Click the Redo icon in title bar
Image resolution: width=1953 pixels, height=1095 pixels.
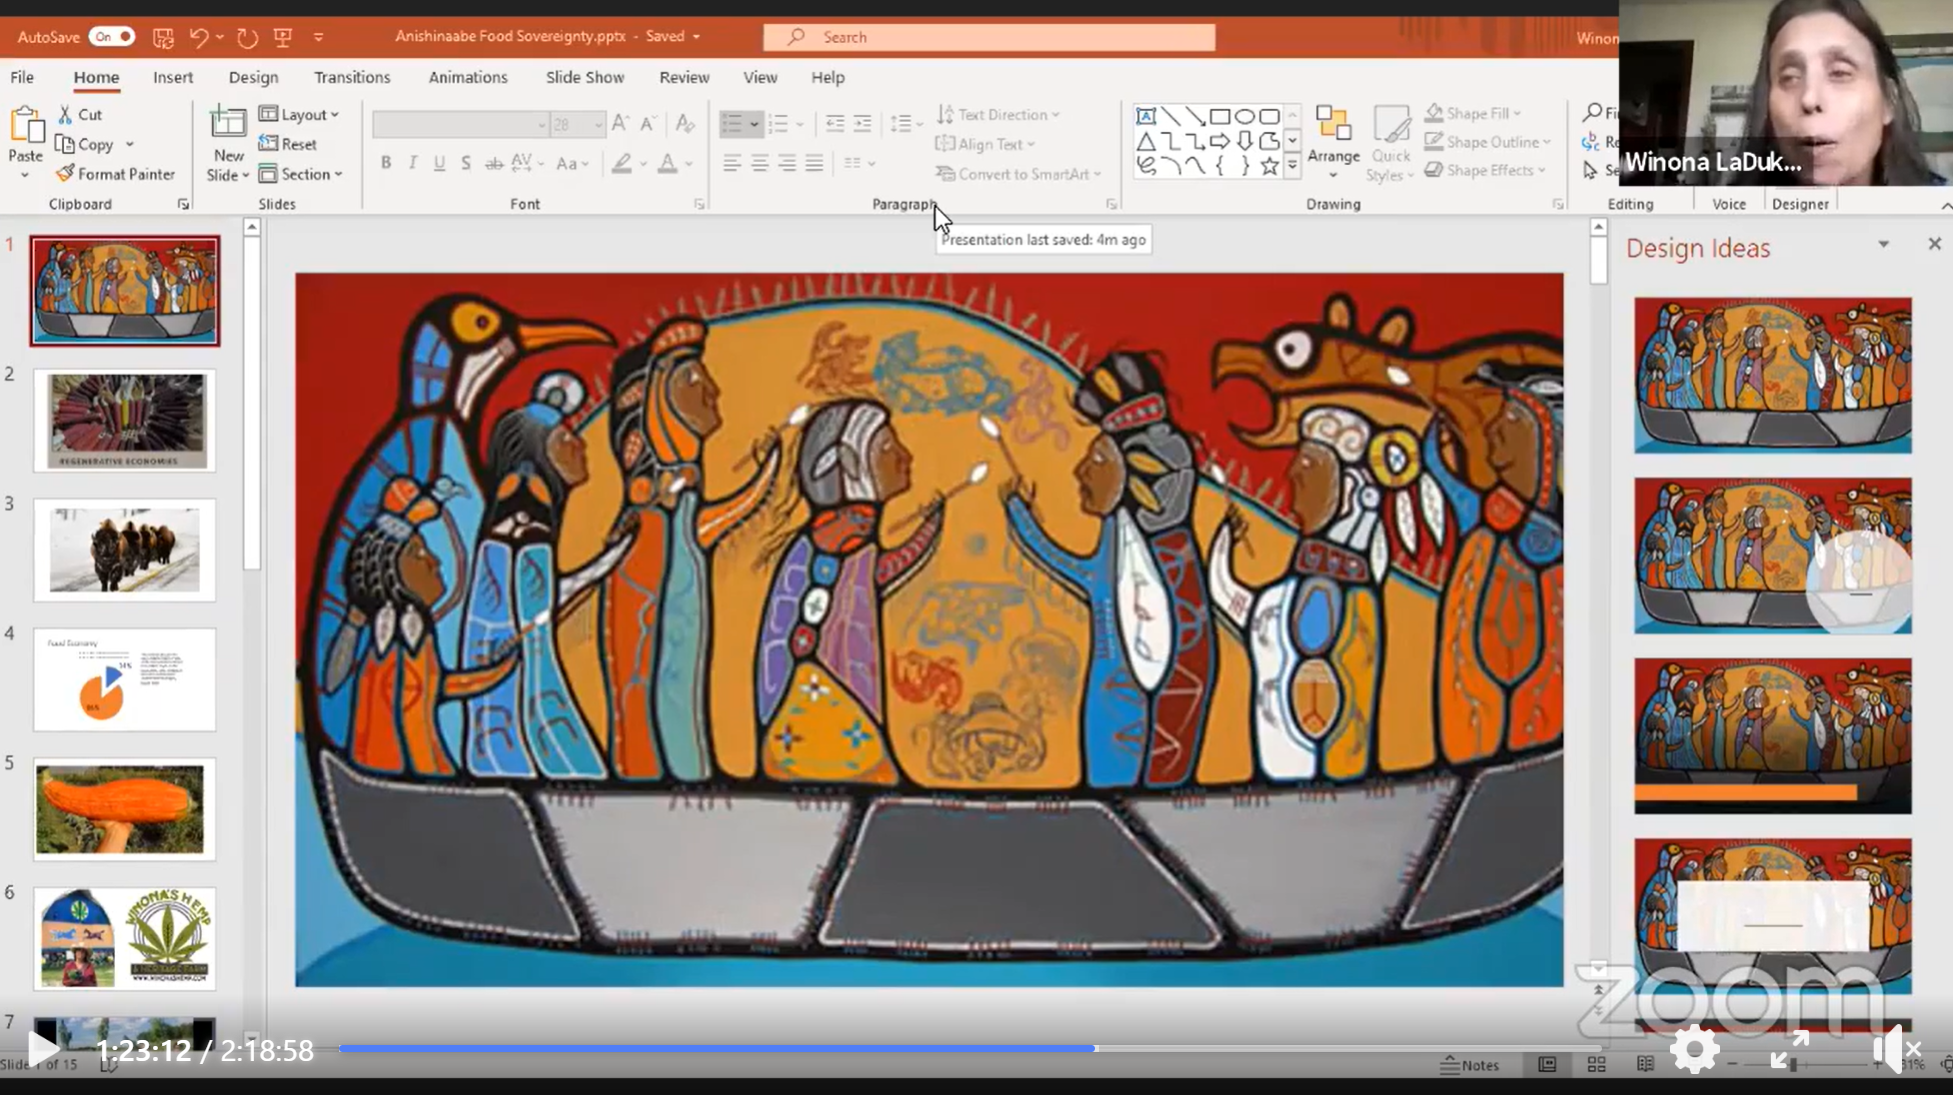(x=247, y=37)
